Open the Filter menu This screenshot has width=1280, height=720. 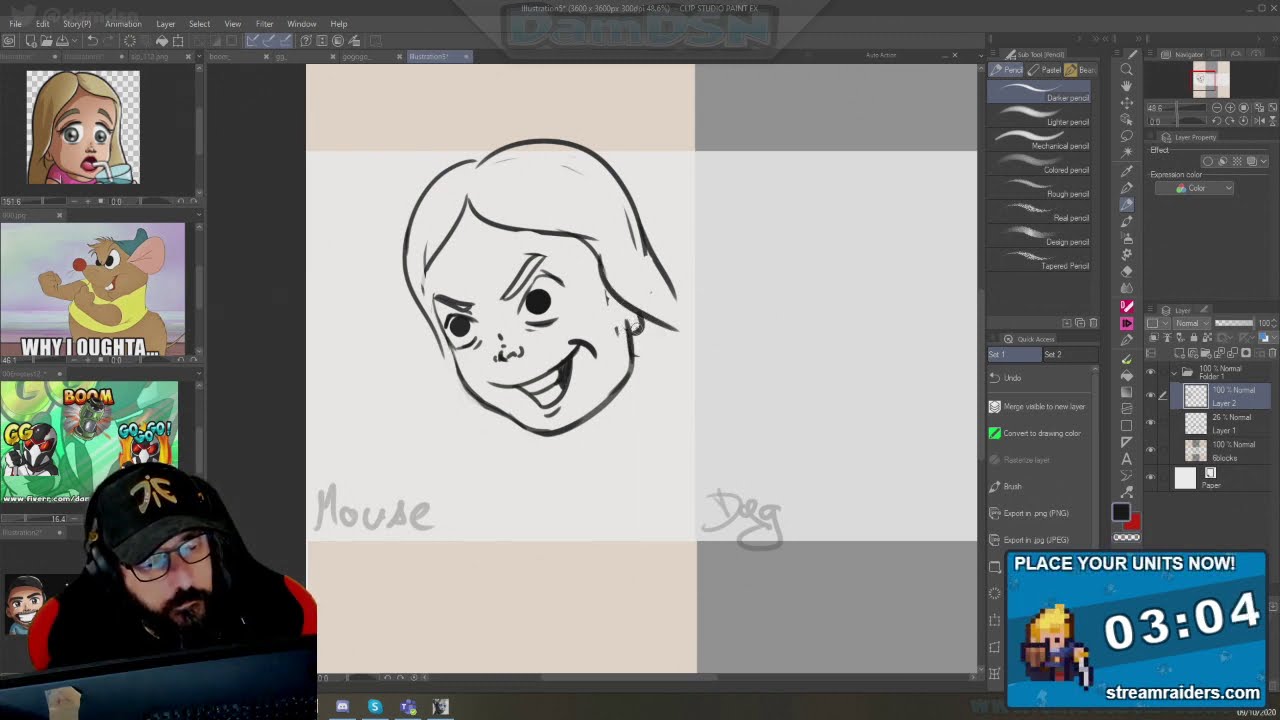pos(264,24)
